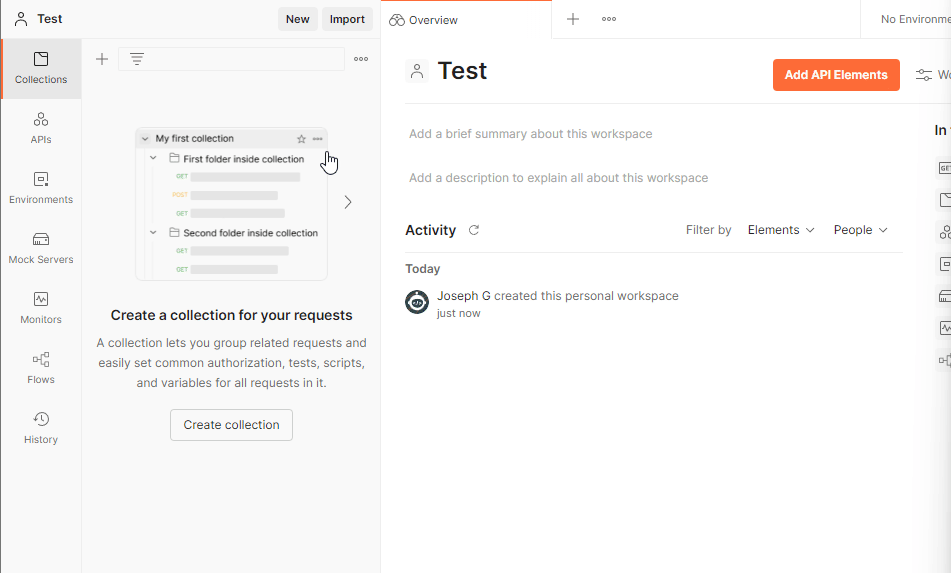Click 'Joseph G created this personal workspace' text
951x573 pixels.
point(557,295)
